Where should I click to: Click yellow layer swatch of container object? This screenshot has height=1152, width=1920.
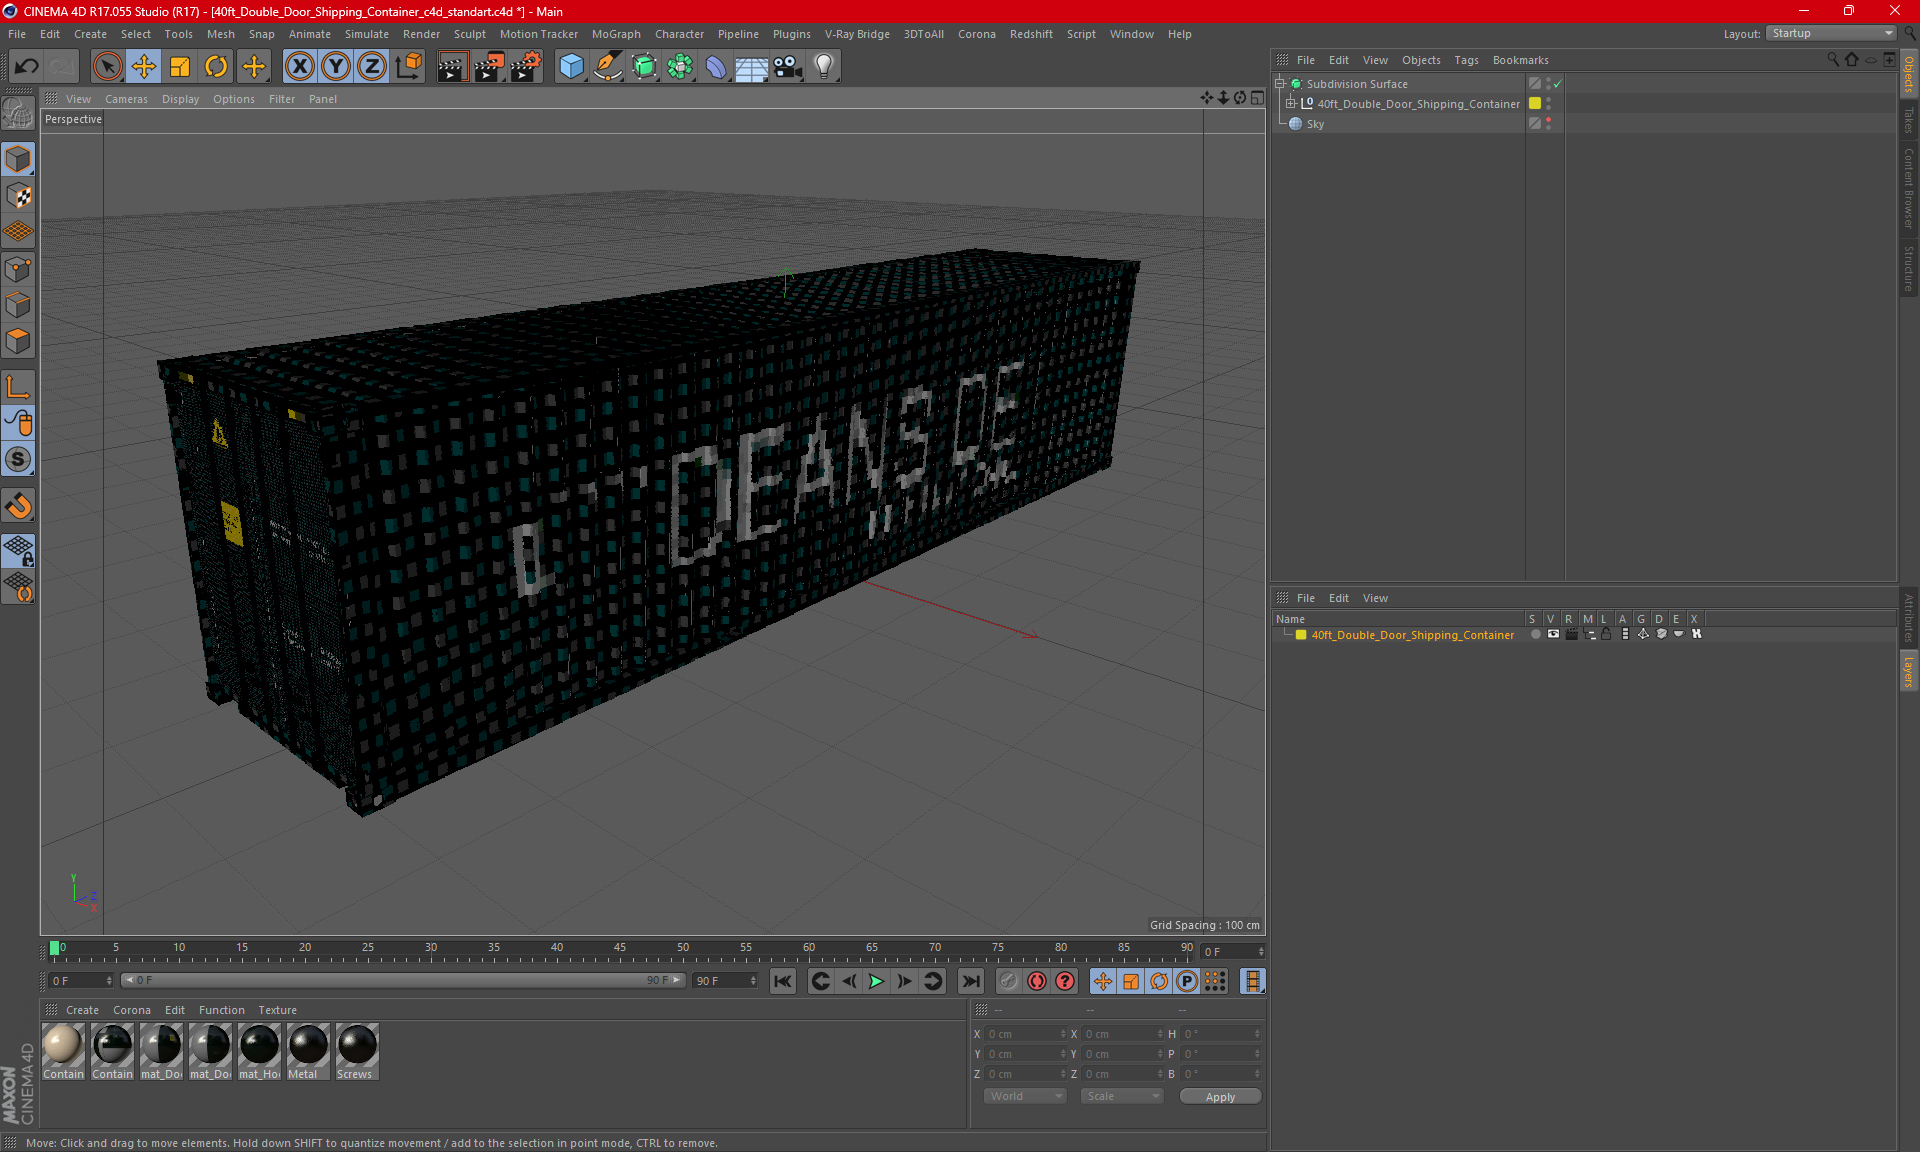[x=1535, y=103]
